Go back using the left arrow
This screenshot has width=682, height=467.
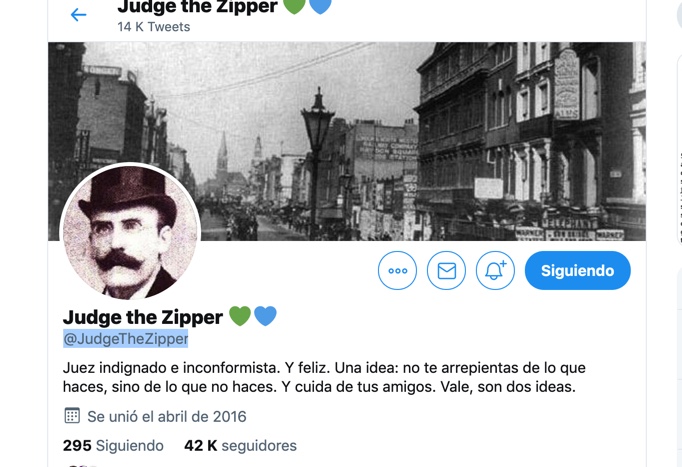(x=78, y=15)
